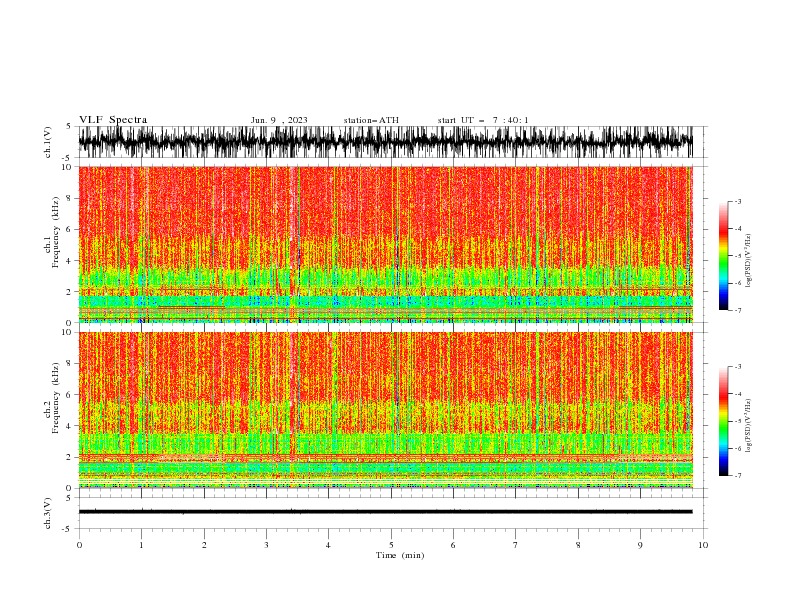
Task: Click time axis tick label '0'
Action: (79, 545)
